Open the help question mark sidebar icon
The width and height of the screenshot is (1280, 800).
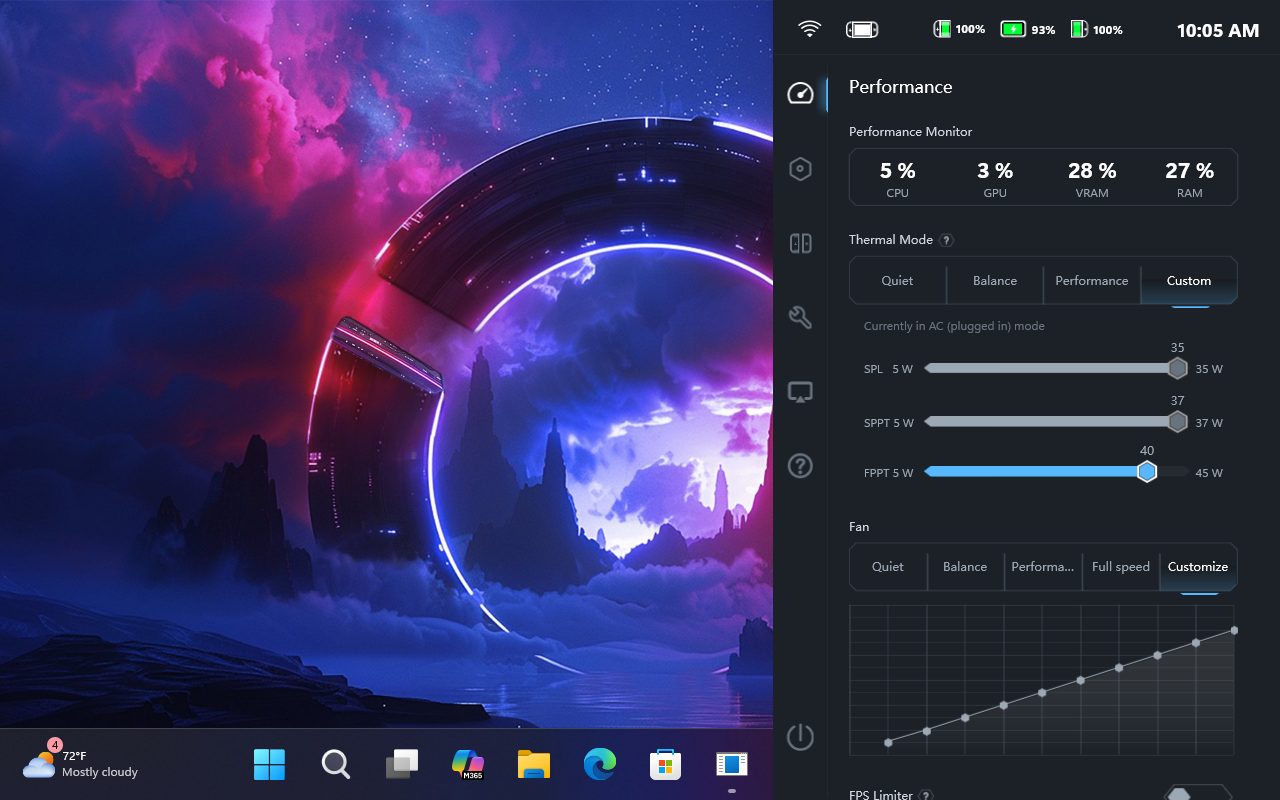click(x=800, y=466)
